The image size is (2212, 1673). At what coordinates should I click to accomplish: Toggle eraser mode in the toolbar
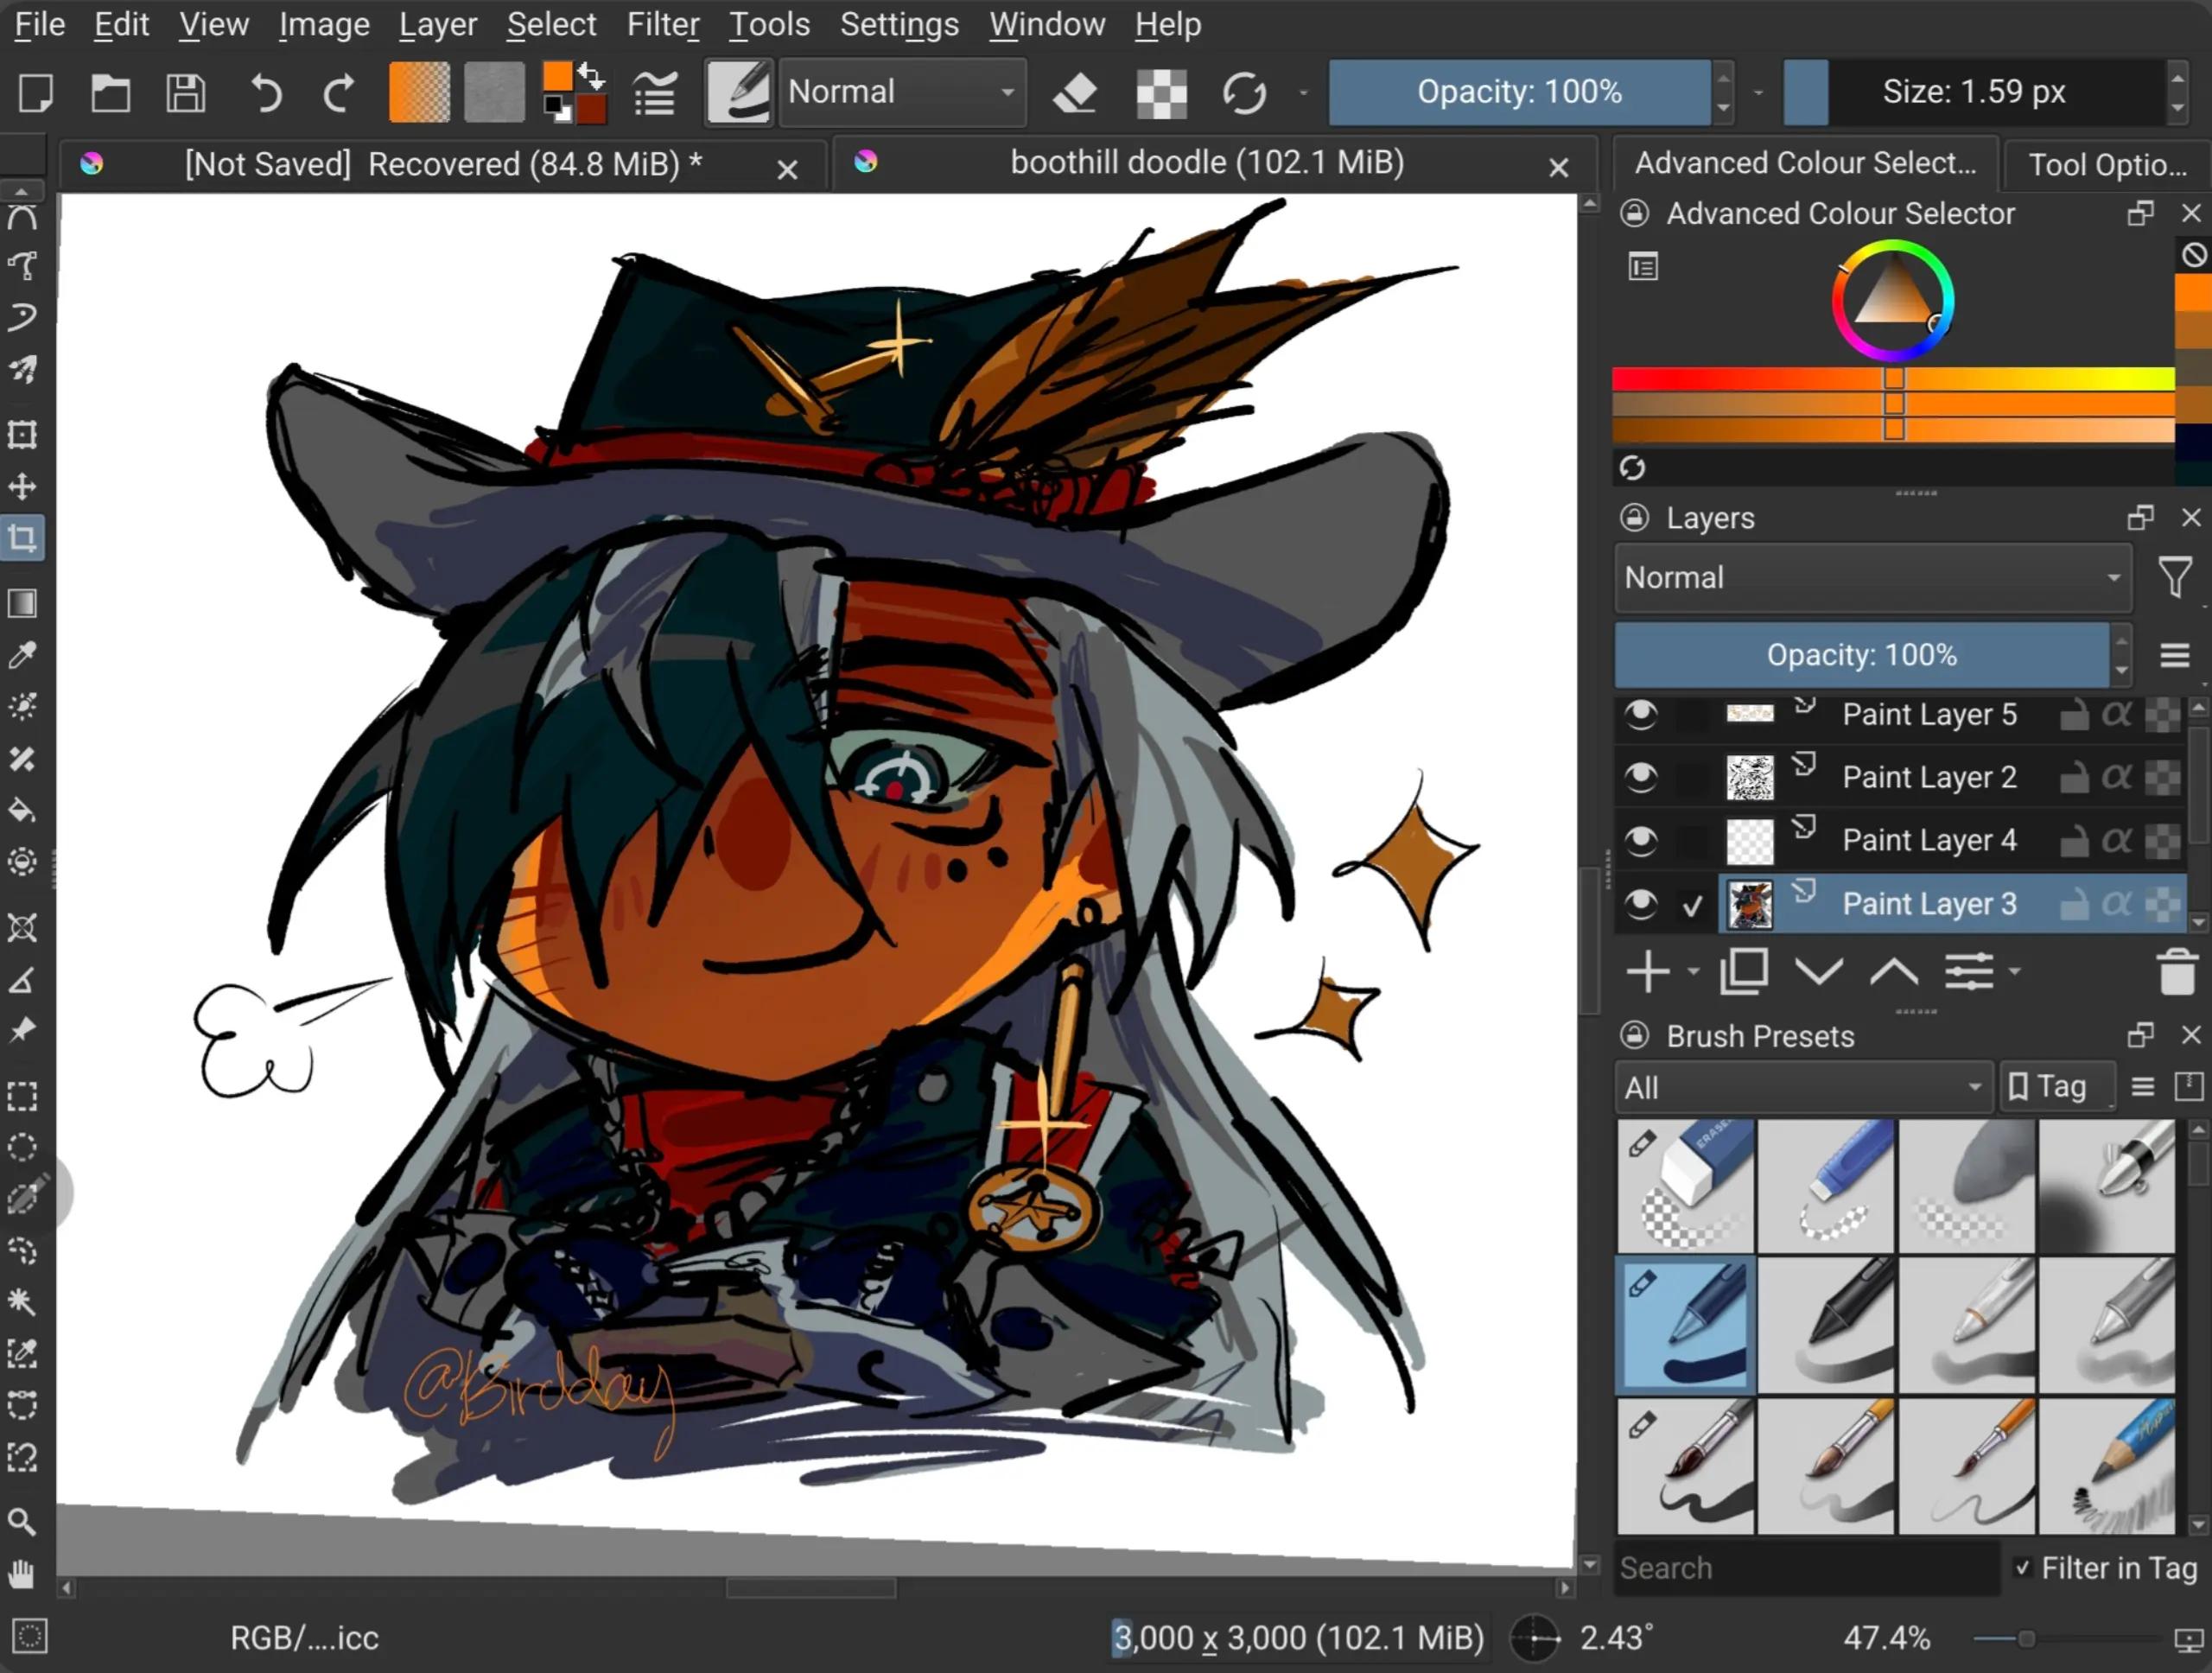tap(1076, 93)
